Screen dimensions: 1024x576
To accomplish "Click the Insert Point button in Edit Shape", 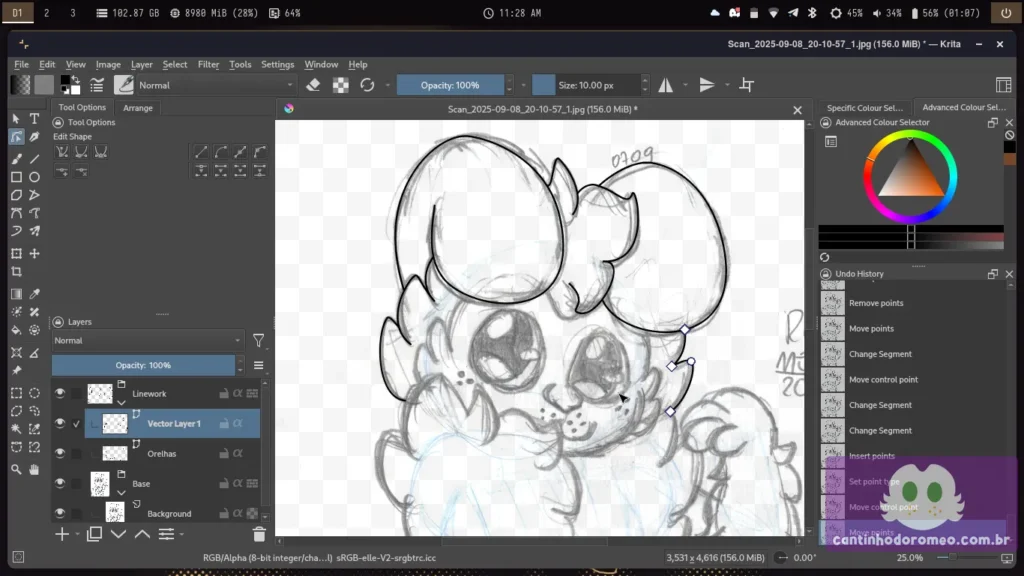I will tap(62, 172).
